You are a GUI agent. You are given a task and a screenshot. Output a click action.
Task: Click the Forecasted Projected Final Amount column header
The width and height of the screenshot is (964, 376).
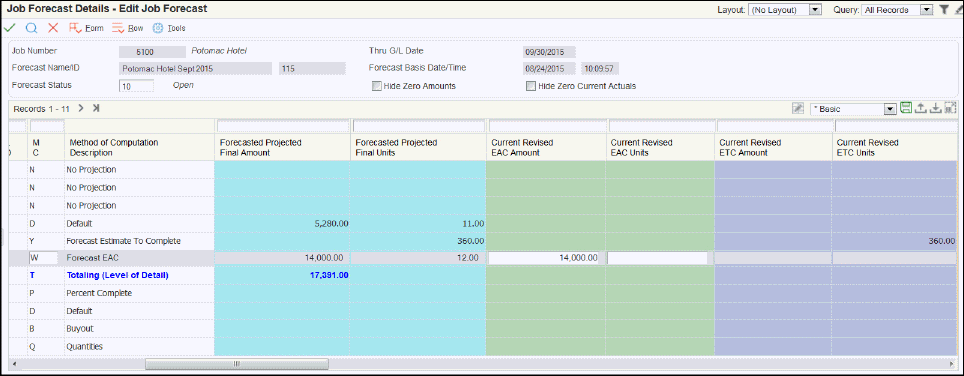282,147
